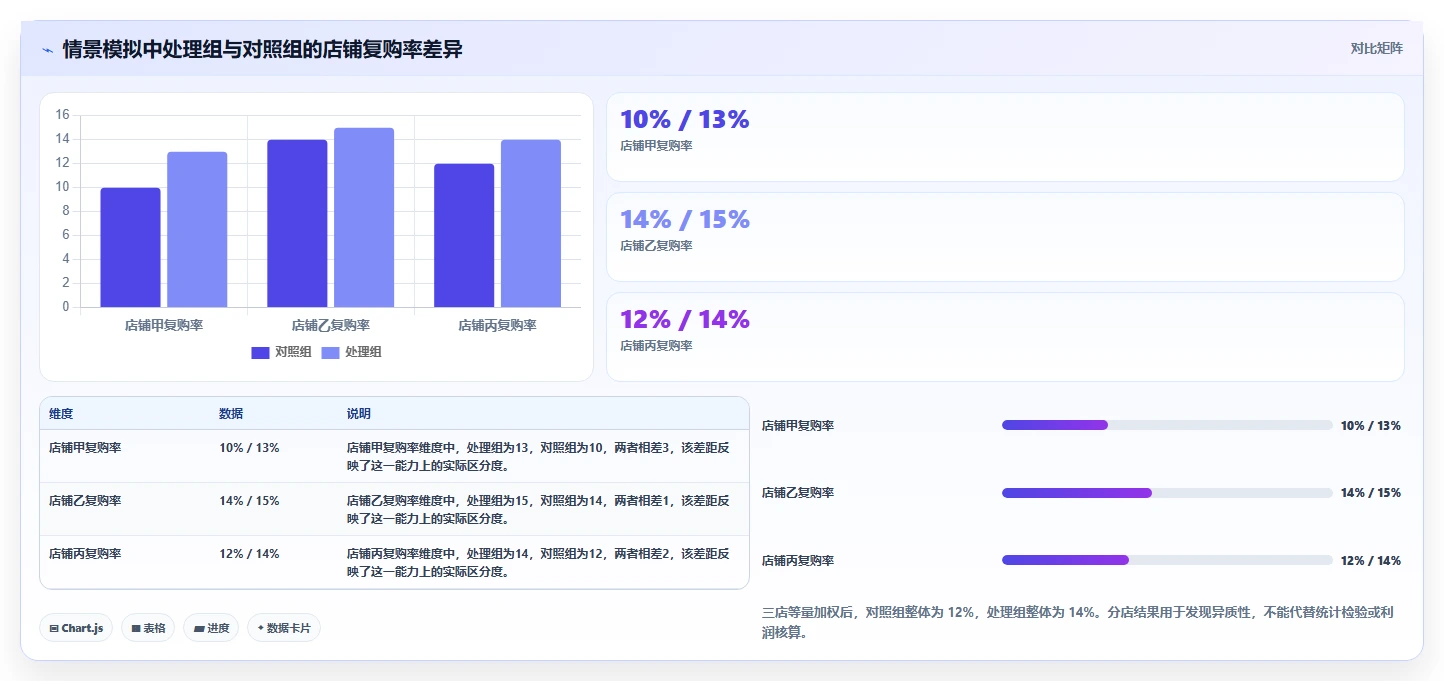The width and height of the screenshot is (1444, 681).
Task: Click the 10% / 13% cell in the table
Action: point(249,448)
